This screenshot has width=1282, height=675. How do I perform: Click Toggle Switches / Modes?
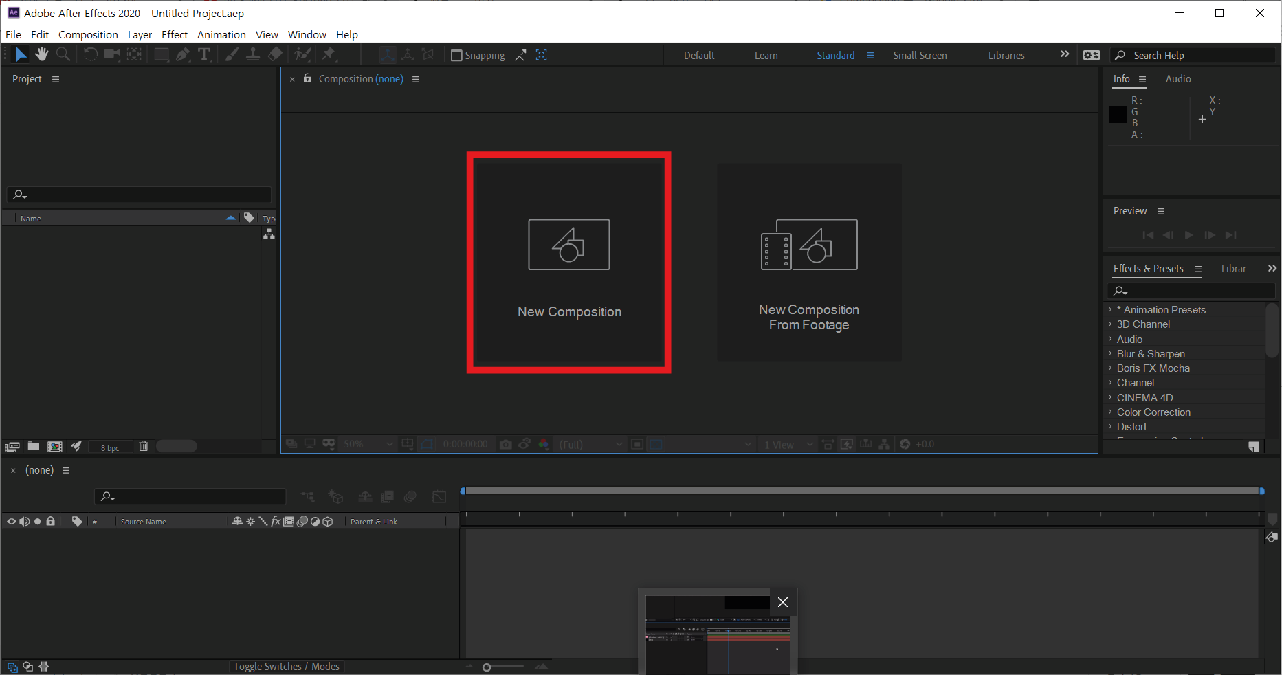tap(287, 666)
